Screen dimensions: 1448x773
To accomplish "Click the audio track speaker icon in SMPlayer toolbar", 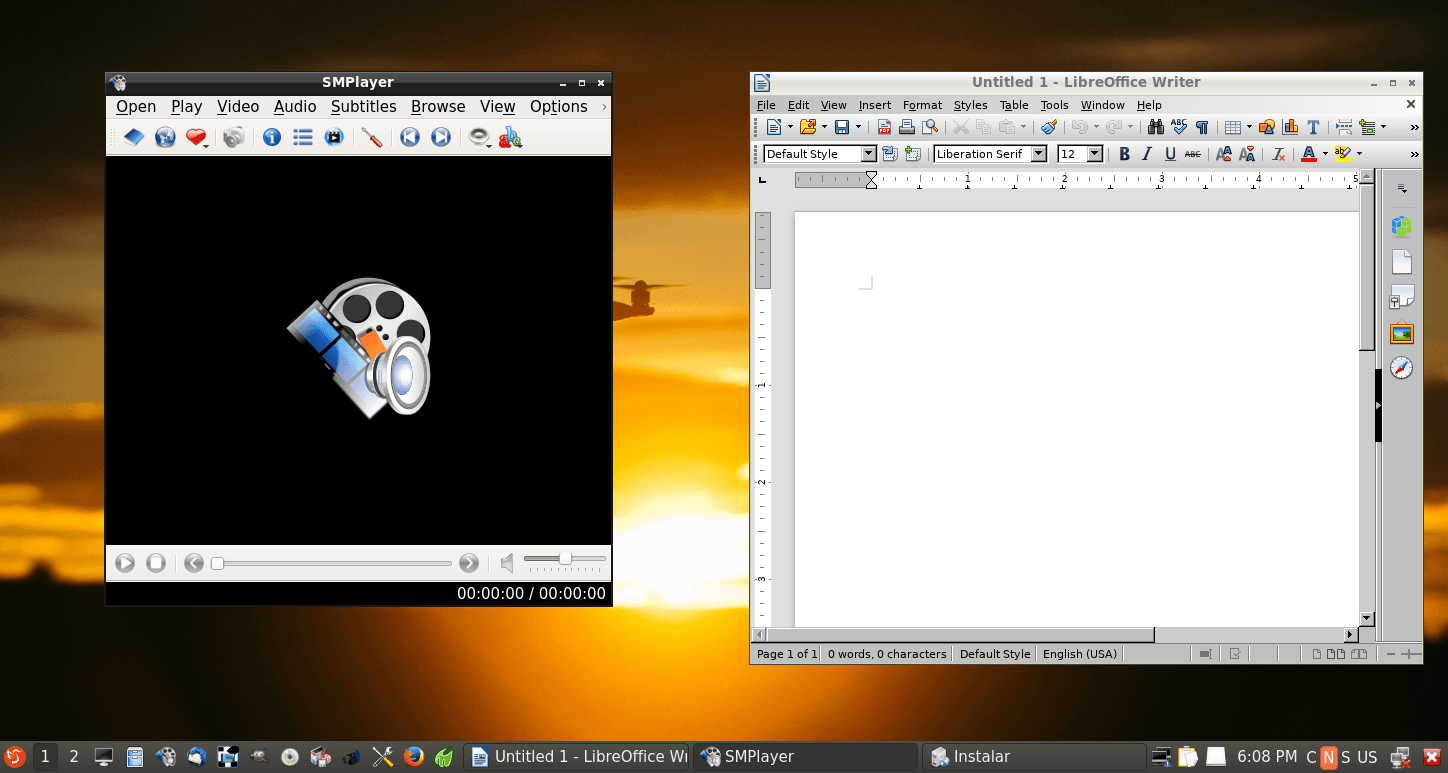I will [479, 138].
